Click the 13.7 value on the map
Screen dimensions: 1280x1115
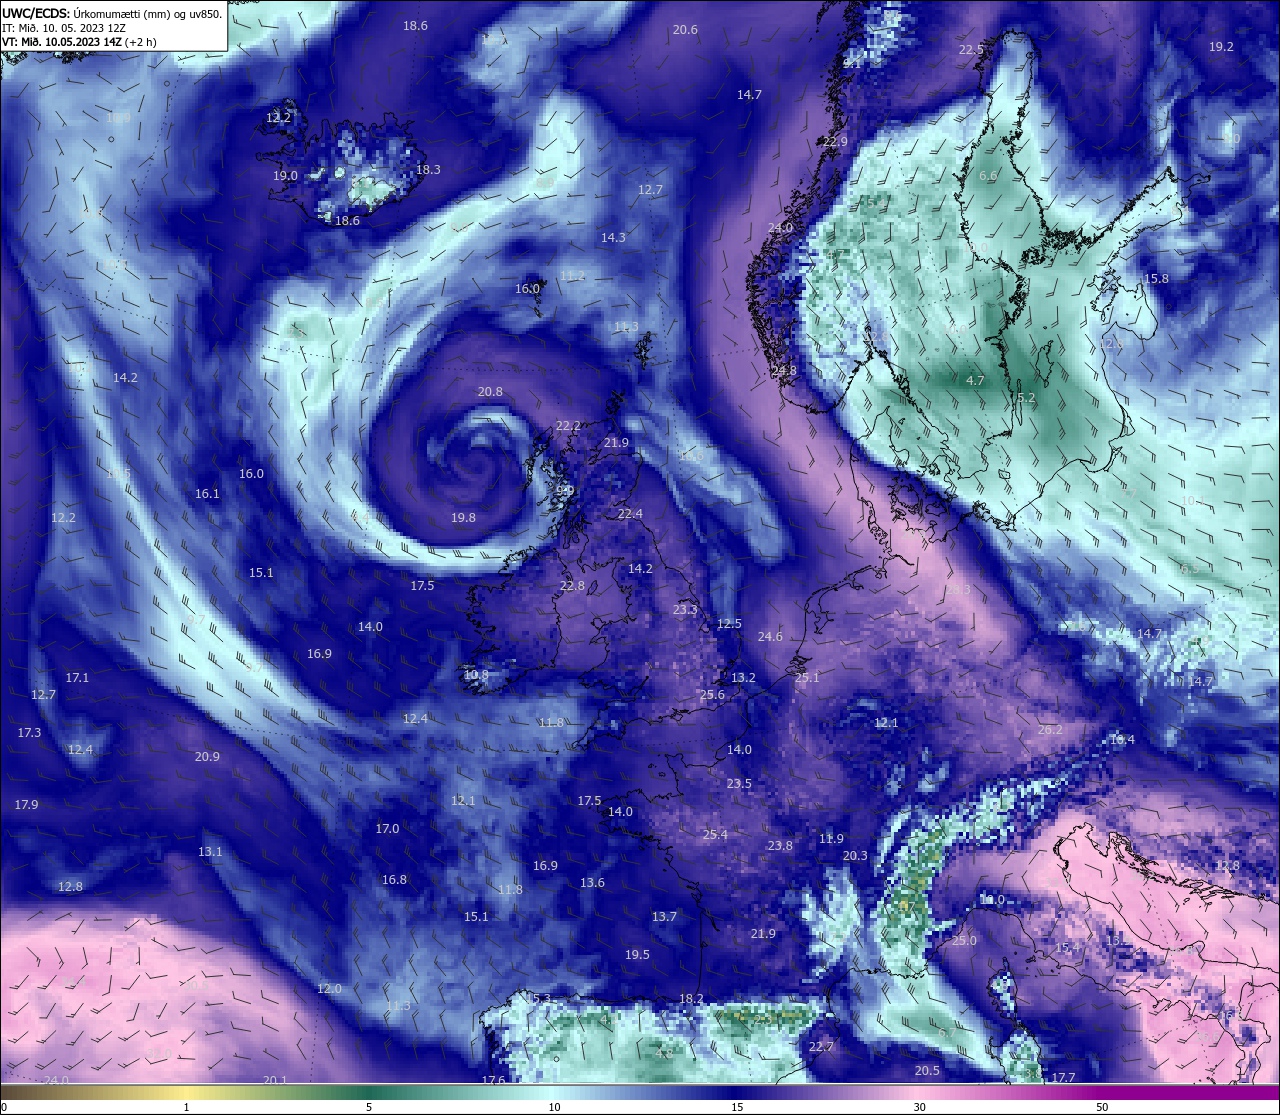point(664,917)
